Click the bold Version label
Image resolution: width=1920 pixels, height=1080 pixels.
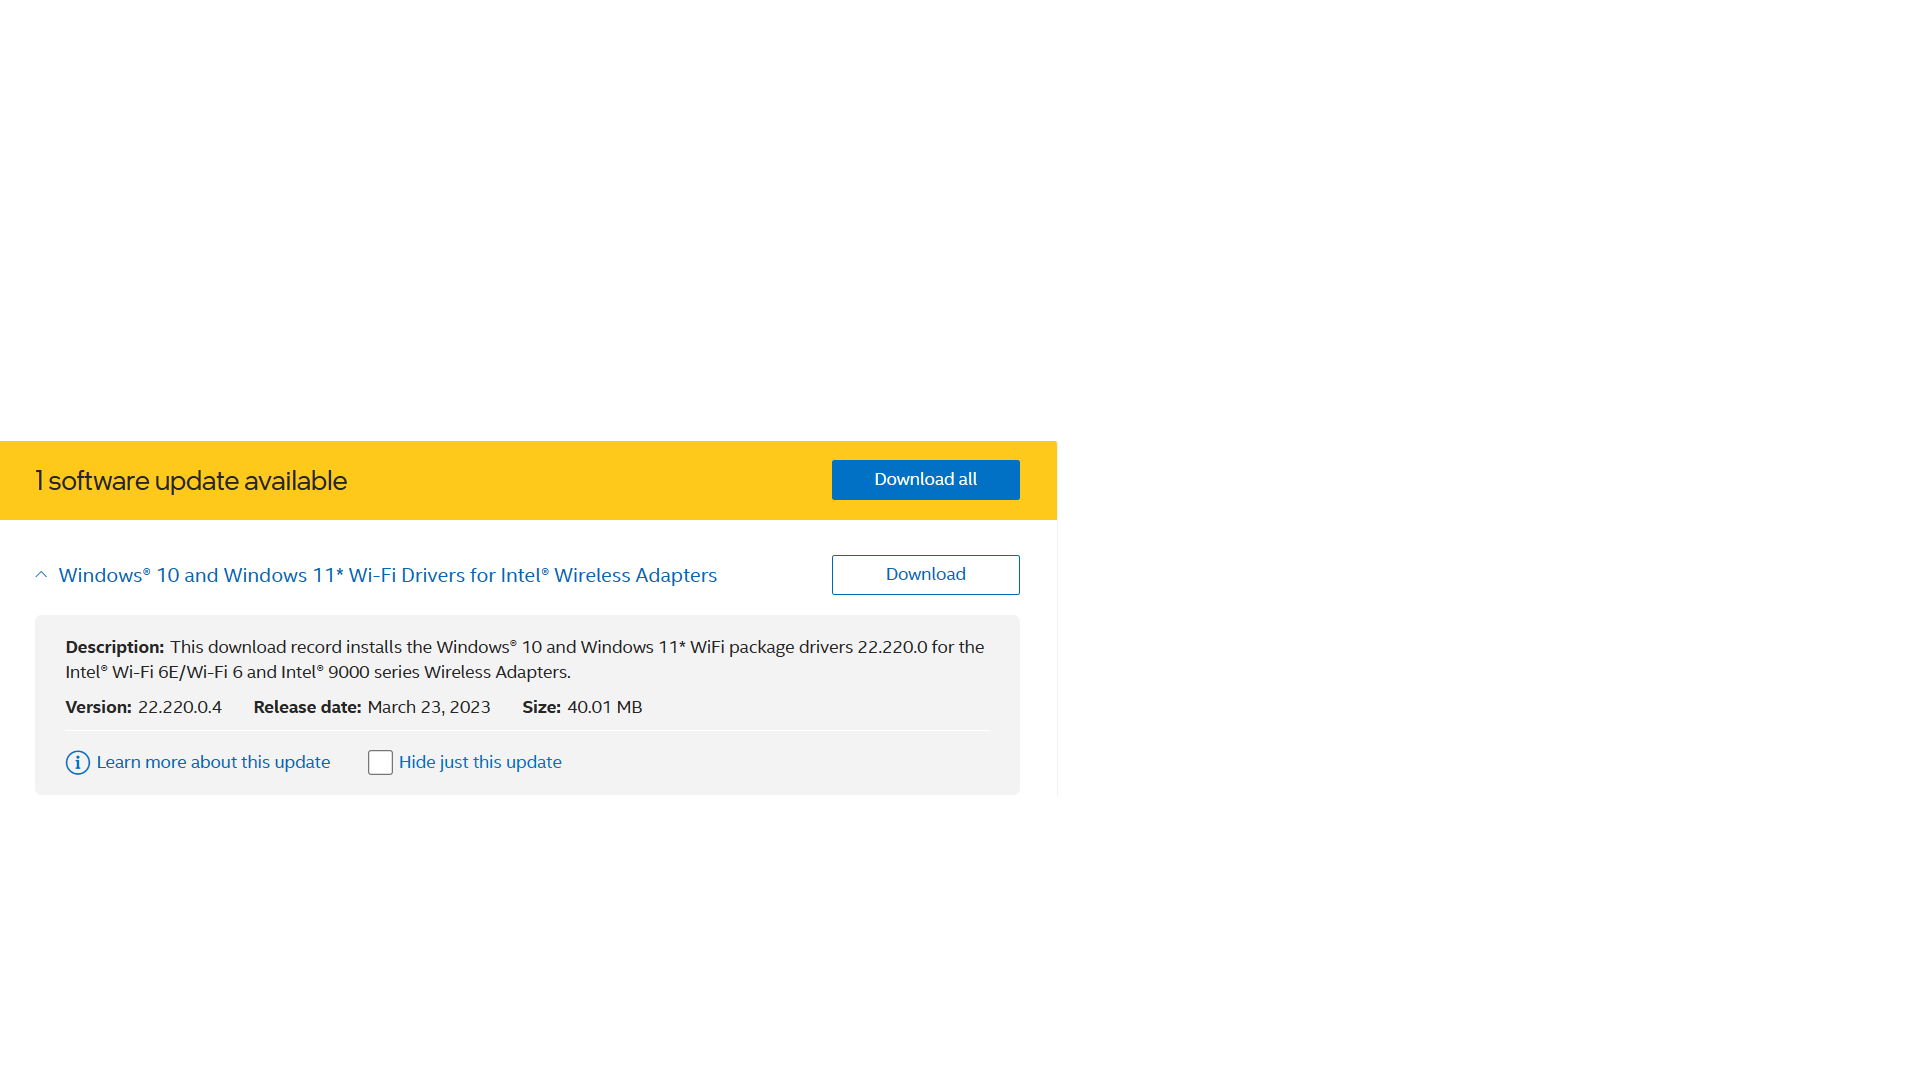click(x=98, y=707)
